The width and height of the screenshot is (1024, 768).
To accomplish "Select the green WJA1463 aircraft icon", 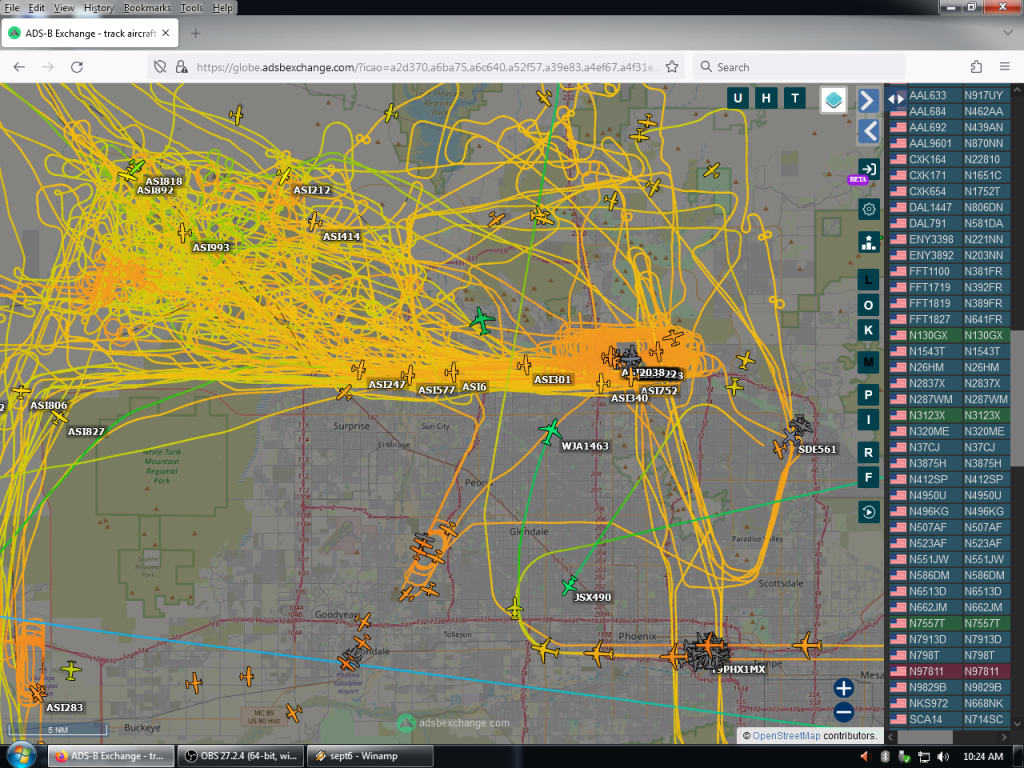I will point(551,432).
